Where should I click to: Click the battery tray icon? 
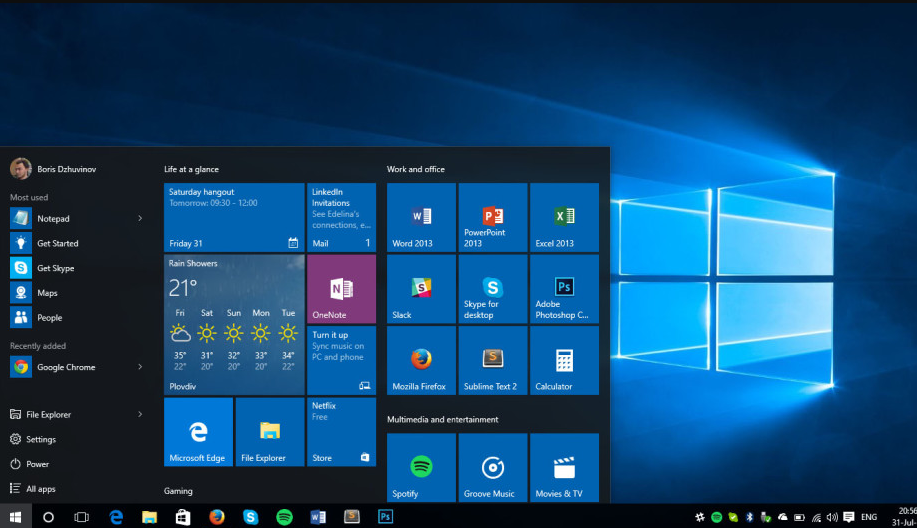[x=799, y=517]
